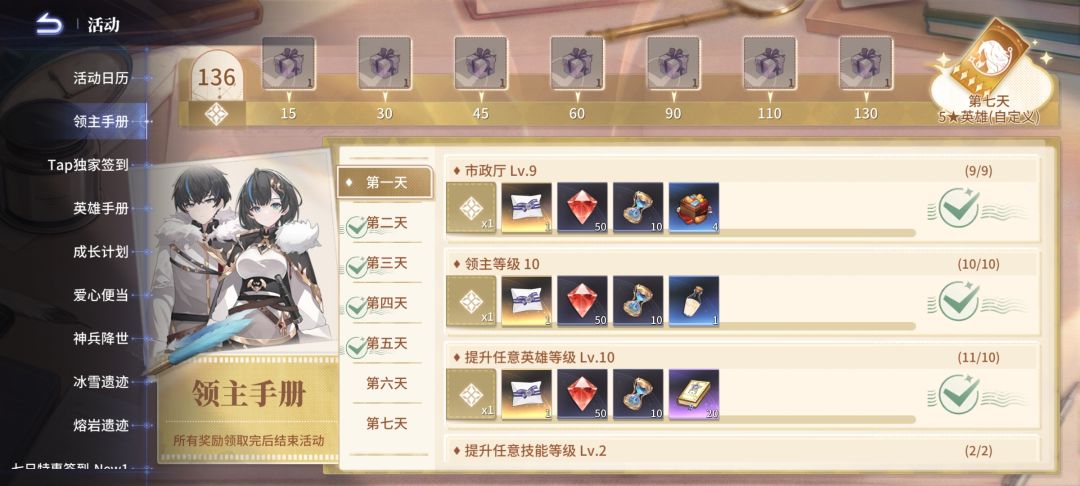Open 活动日历 in the sidebar

coord(101,78)
